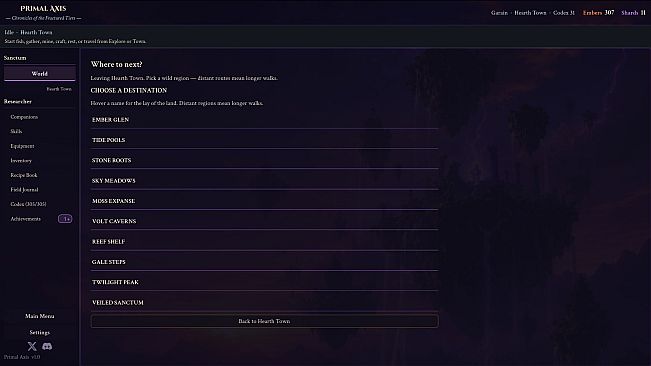Viewport: 651px width, 366px height.
Task: Choose Veiled Sanctum destination
Action: [x=264, y=303]
